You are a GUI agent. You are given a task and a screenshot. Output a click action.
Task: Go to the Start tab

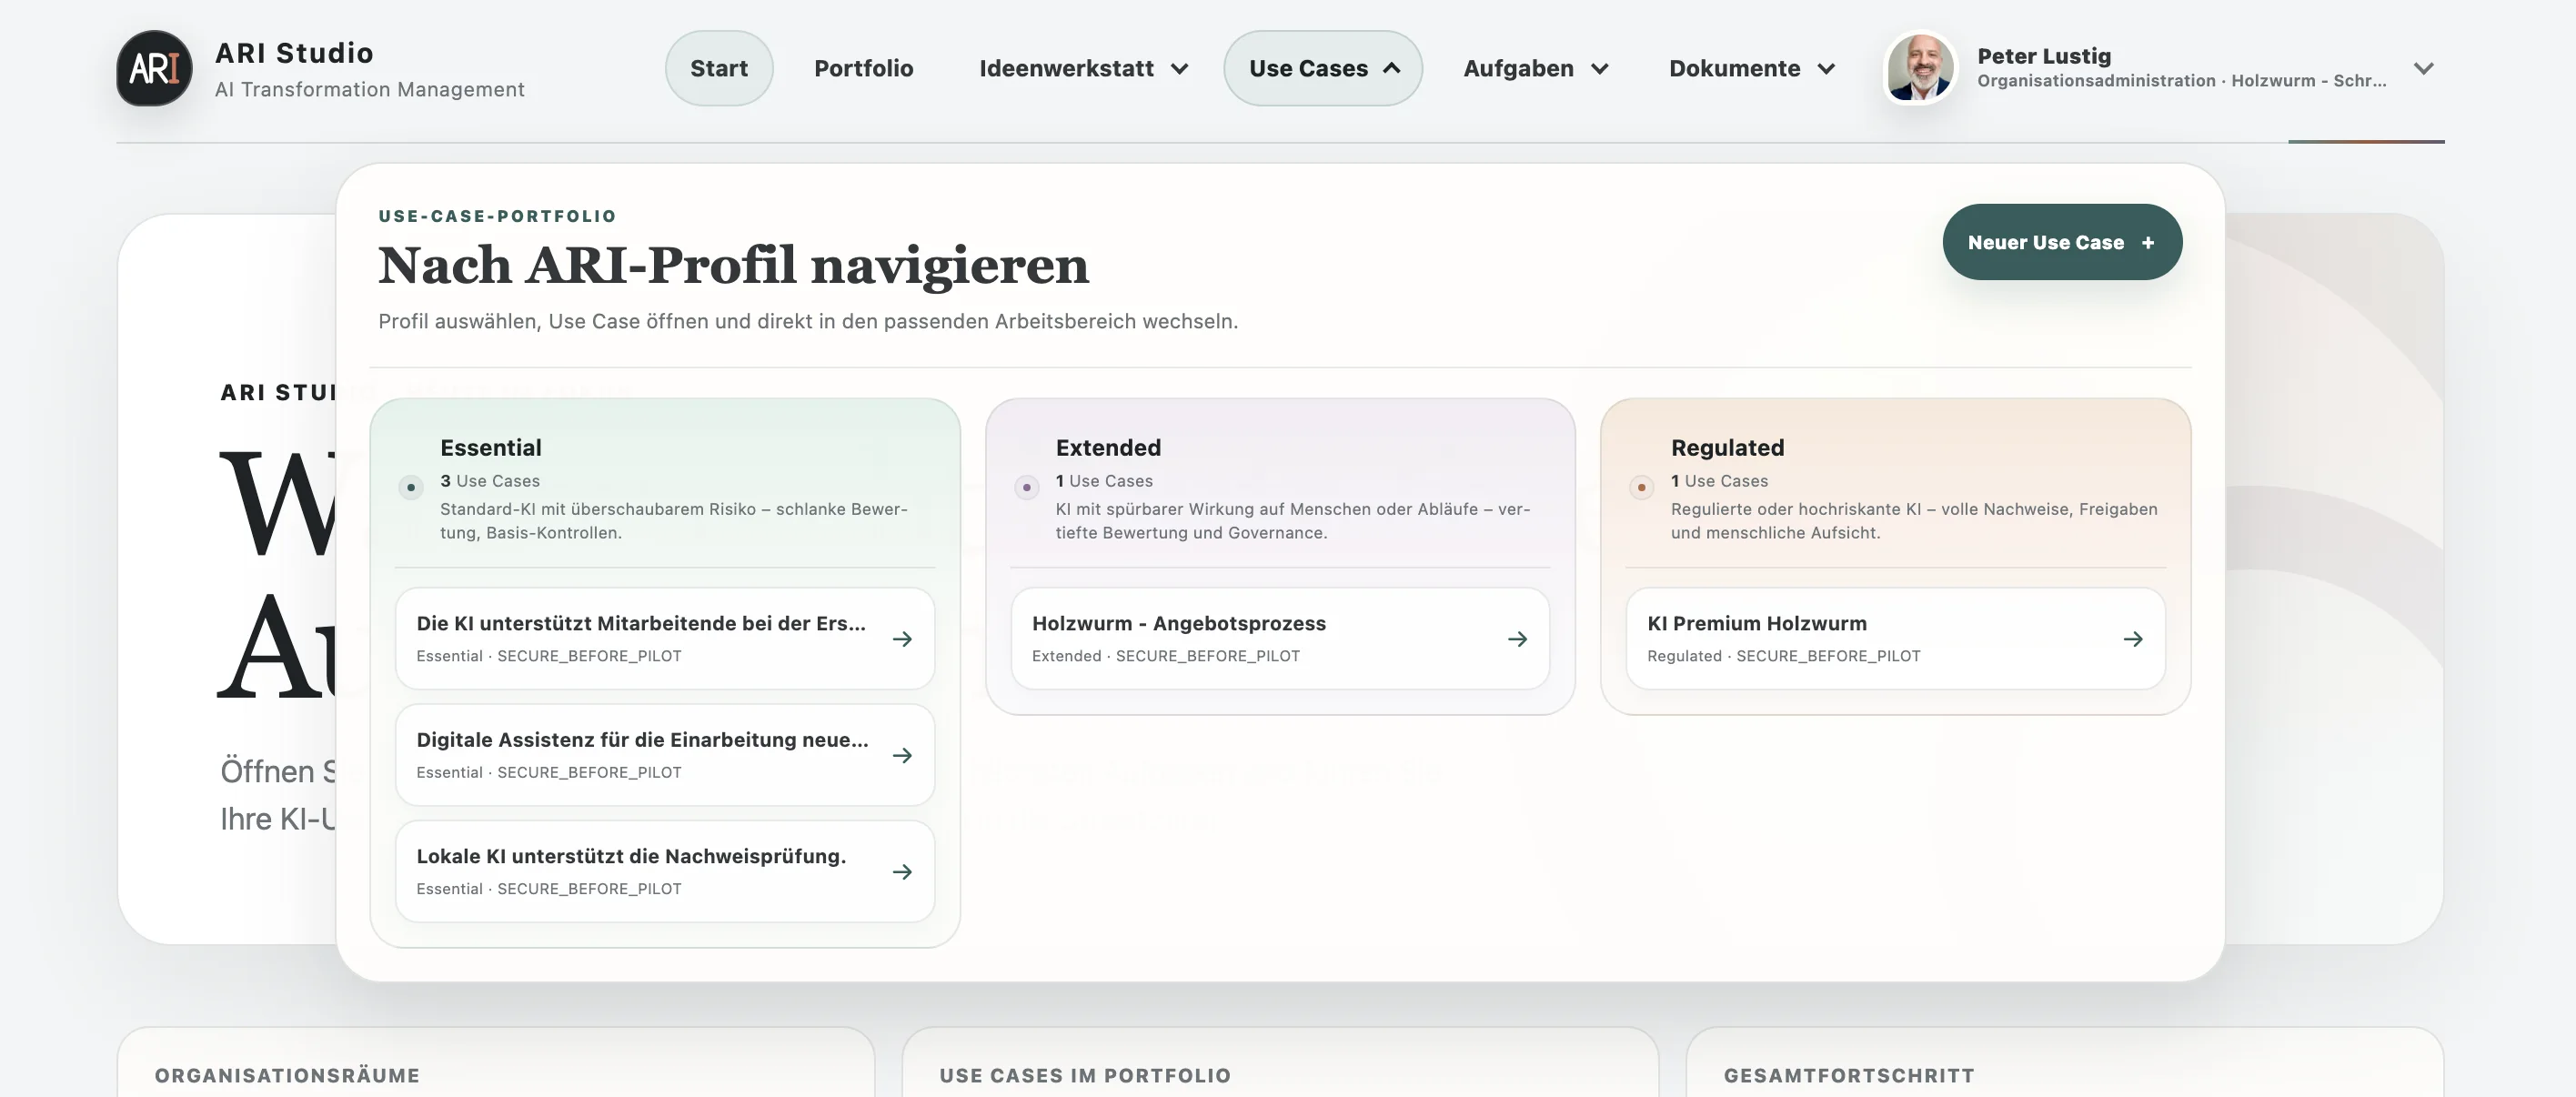[719, 68]
